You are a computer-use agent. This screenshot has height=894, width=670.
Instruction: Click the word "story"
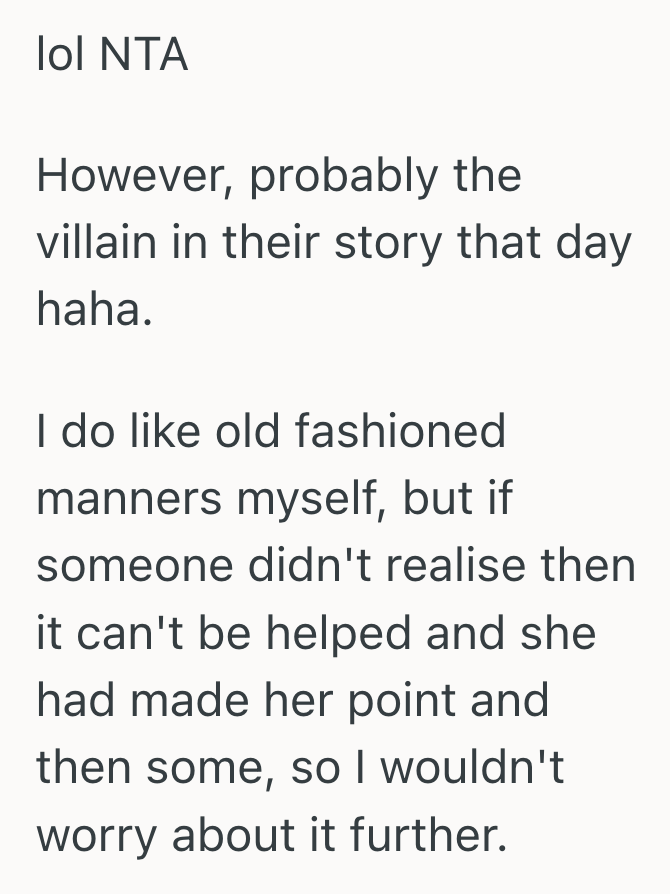click(x=398, y=246)
